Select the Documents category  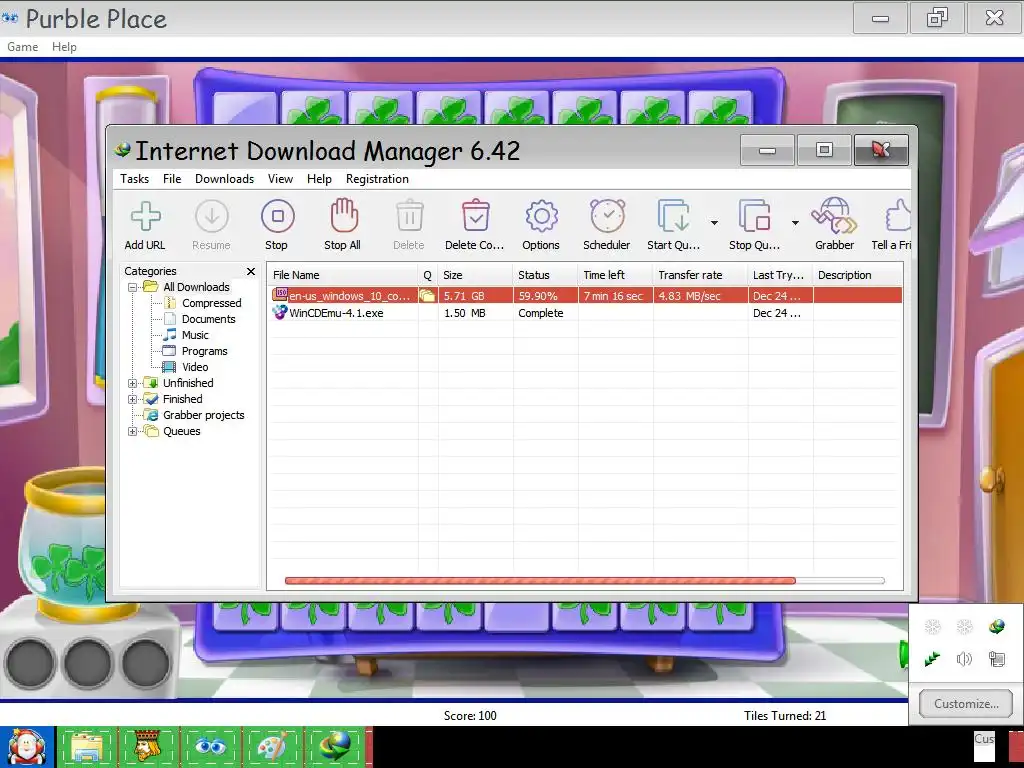[208, 319]
